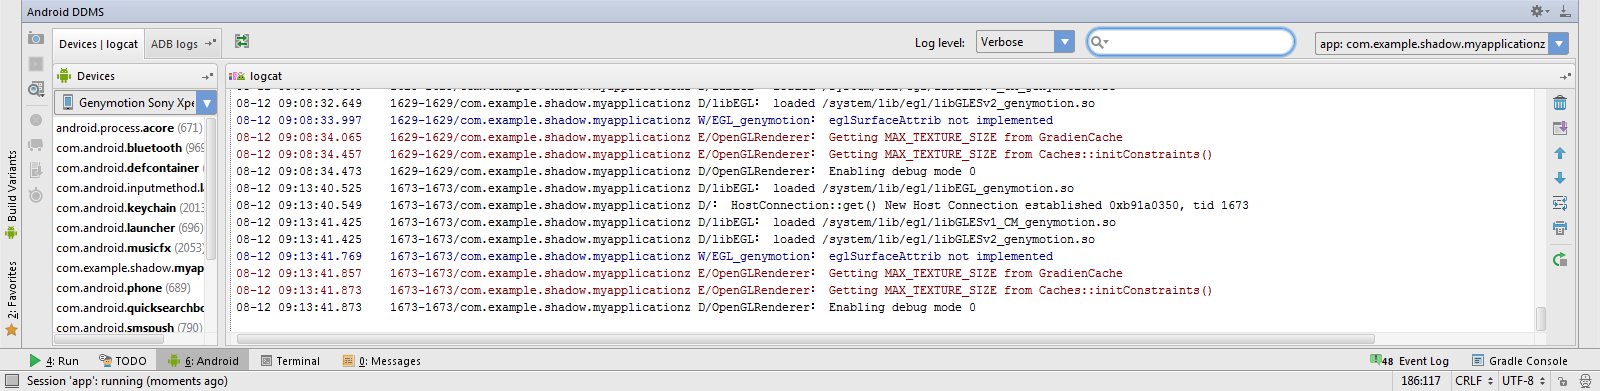Viewport: 1600px width, 391px height.
Task: Open the Android DDMS settings gear
Action: pos(1539,11)
